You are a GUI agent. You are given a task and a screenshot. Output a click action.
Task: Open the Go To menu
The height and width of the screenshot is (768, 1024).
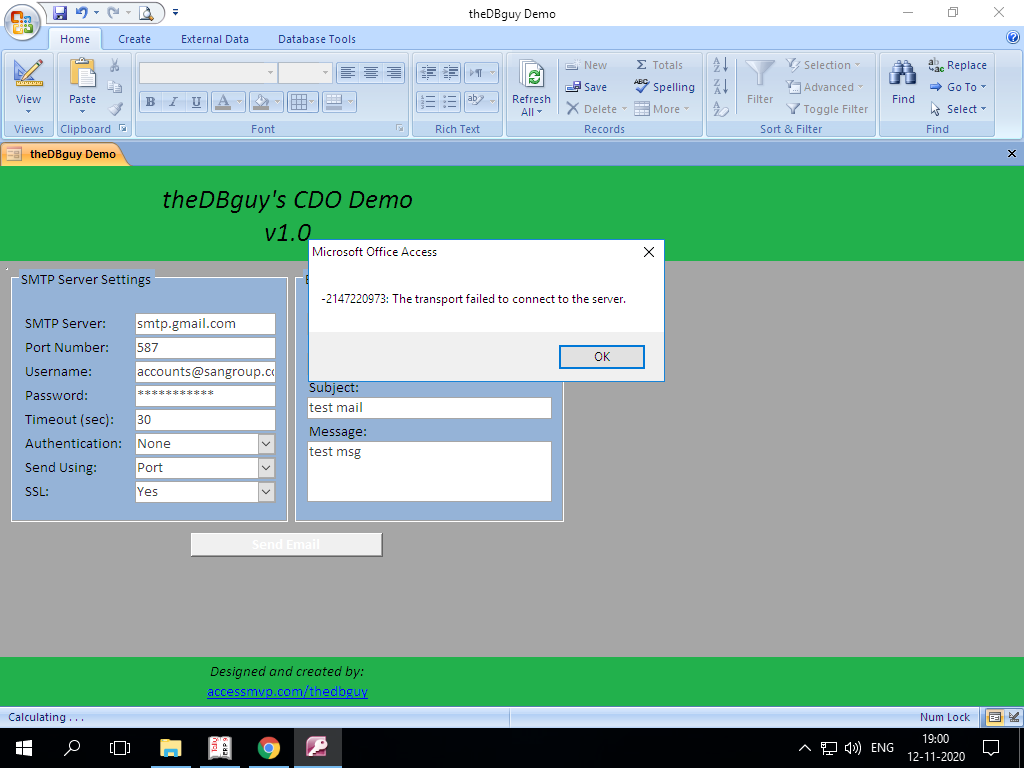tap(957, 87)
